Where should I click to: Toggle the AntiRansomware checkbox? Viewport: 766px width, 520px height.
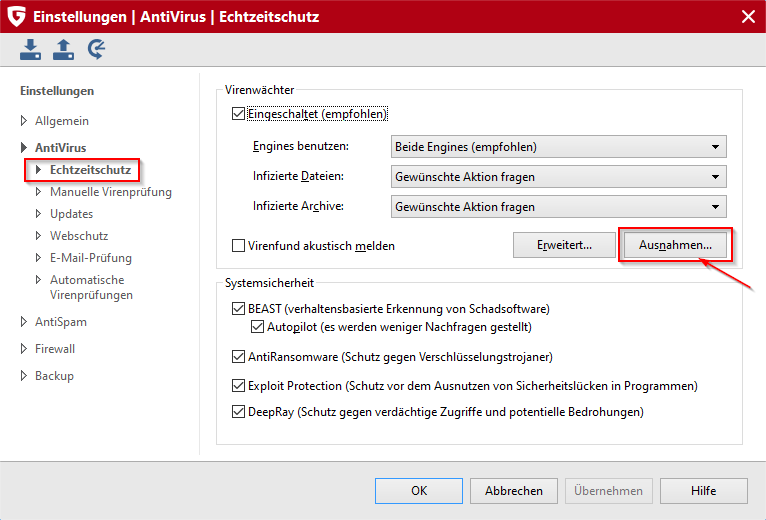point(238,357)
